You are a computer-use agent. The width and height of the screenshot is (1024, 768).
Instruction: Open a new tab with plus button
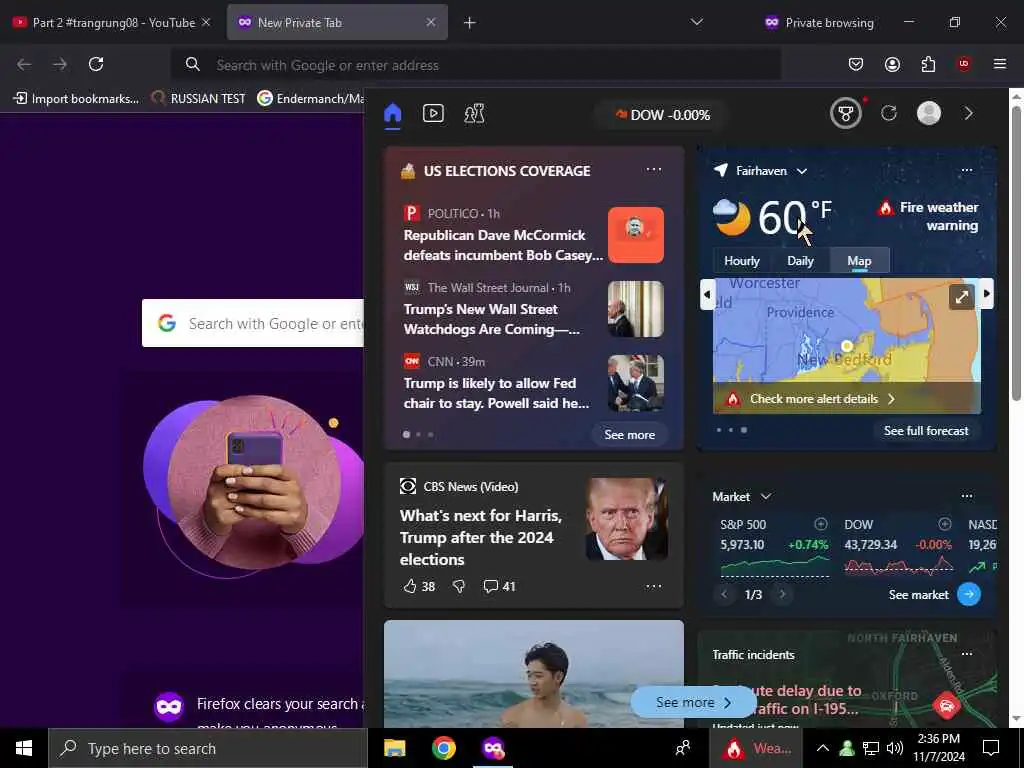click(x=470, y=23)
